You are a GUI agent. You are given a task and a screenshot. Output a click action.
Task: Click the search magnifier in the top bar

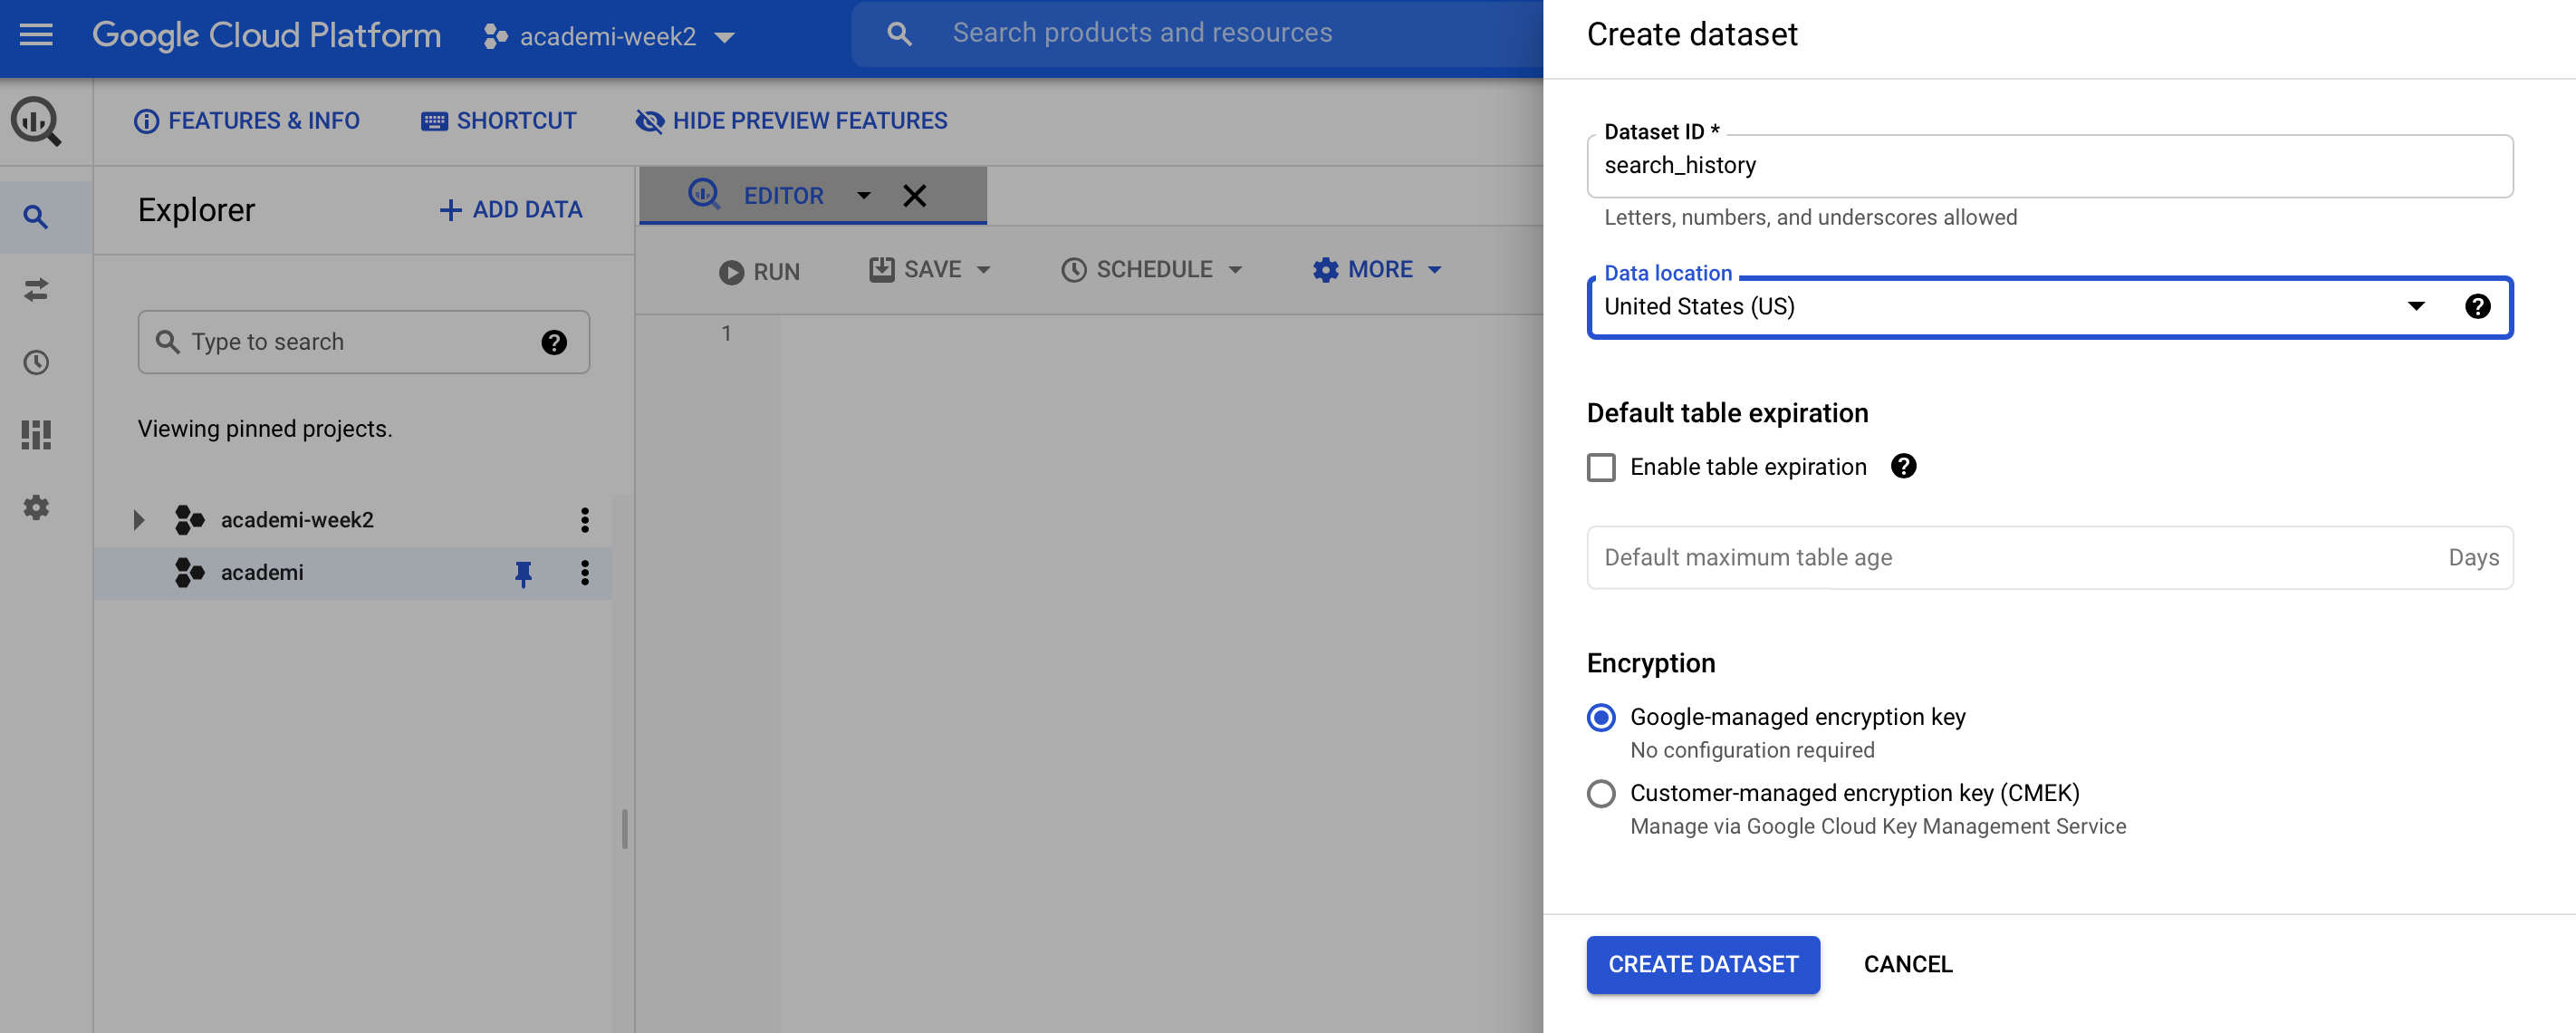(x=898, y=32)
